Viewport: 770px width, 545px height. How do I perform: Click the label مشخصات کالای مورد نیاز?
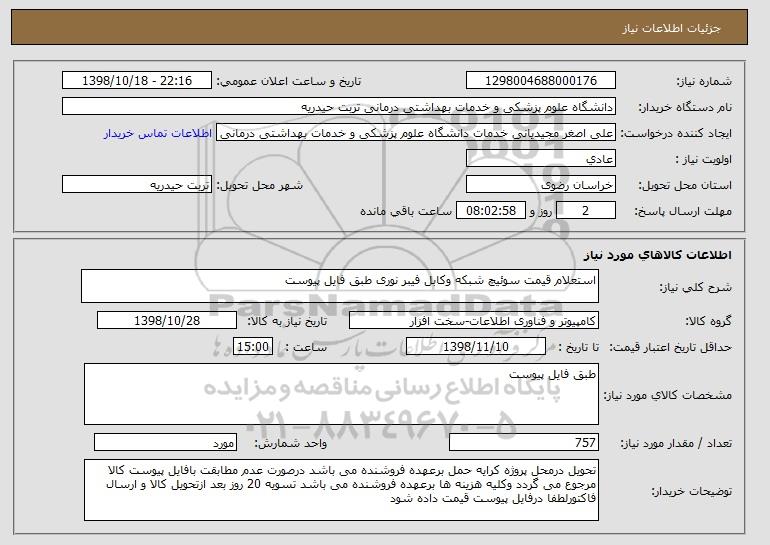pos(667,395)
